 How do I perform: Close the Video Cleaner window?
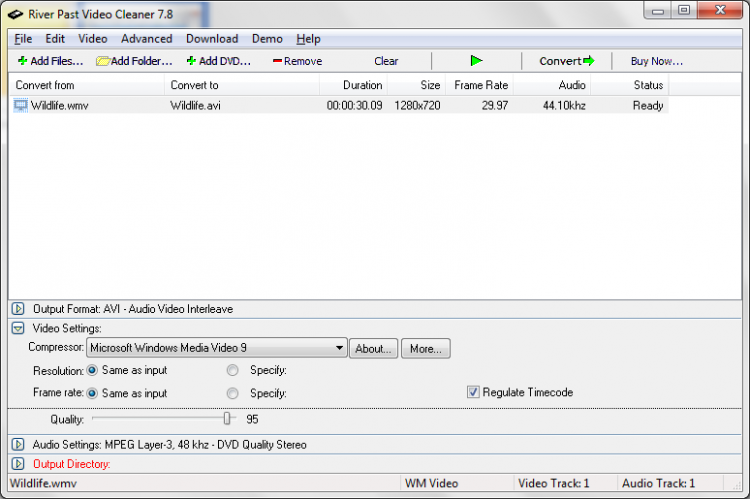coord(720,11)
